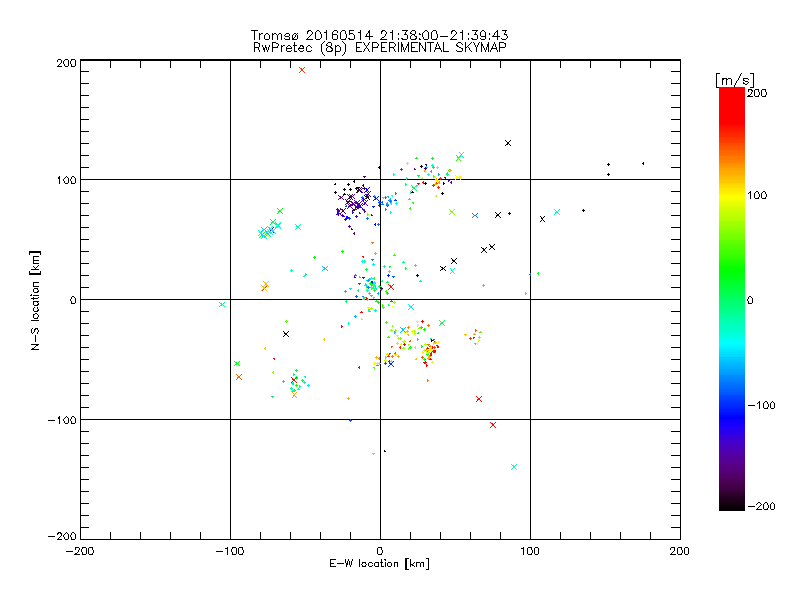Click the cyan cross marker at bottom right
This screenshot has height=600, width=800.
514,467
